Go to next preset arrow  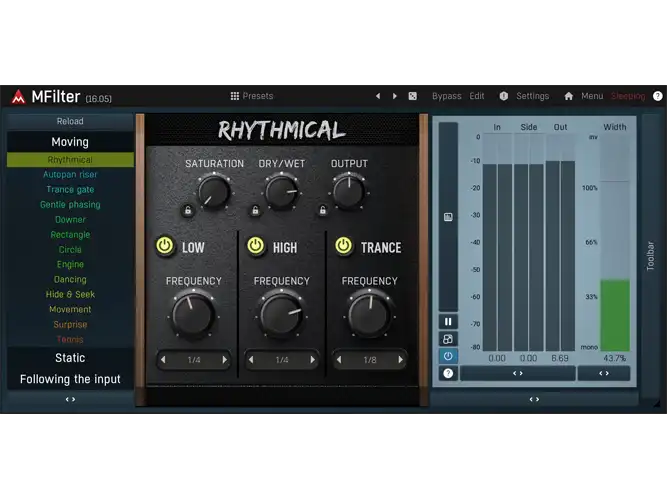tap(395, 96)
